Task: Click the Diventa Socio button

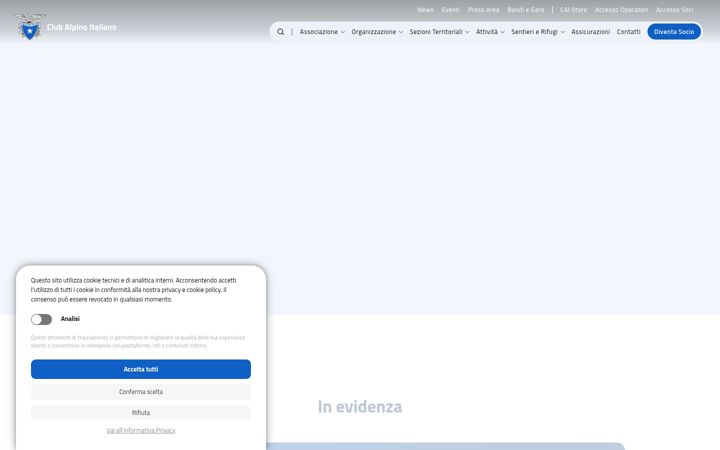Action: (x=674, y=32)
